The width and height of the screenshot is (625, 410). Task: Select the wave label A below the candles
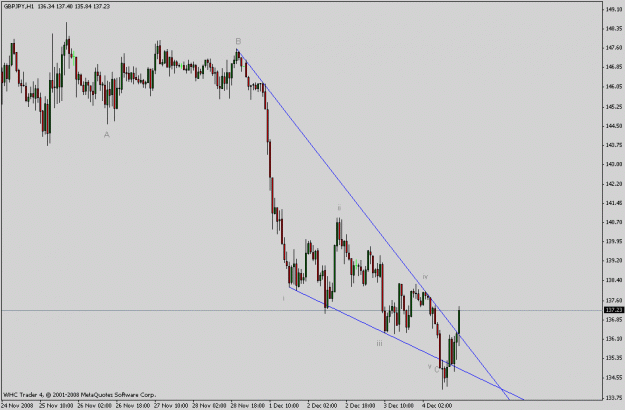pos(106,135)
